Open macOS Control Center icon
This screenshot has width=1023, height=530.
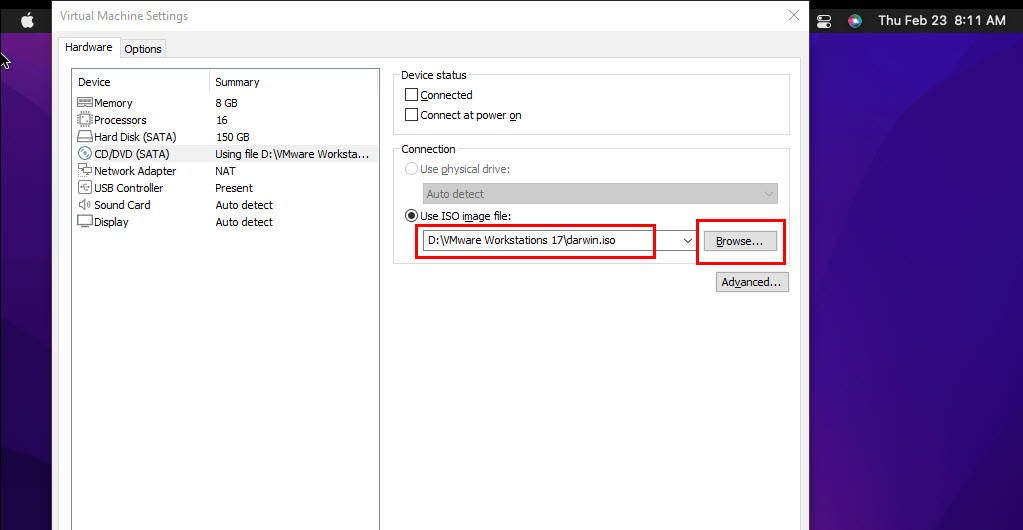[824, 21]
